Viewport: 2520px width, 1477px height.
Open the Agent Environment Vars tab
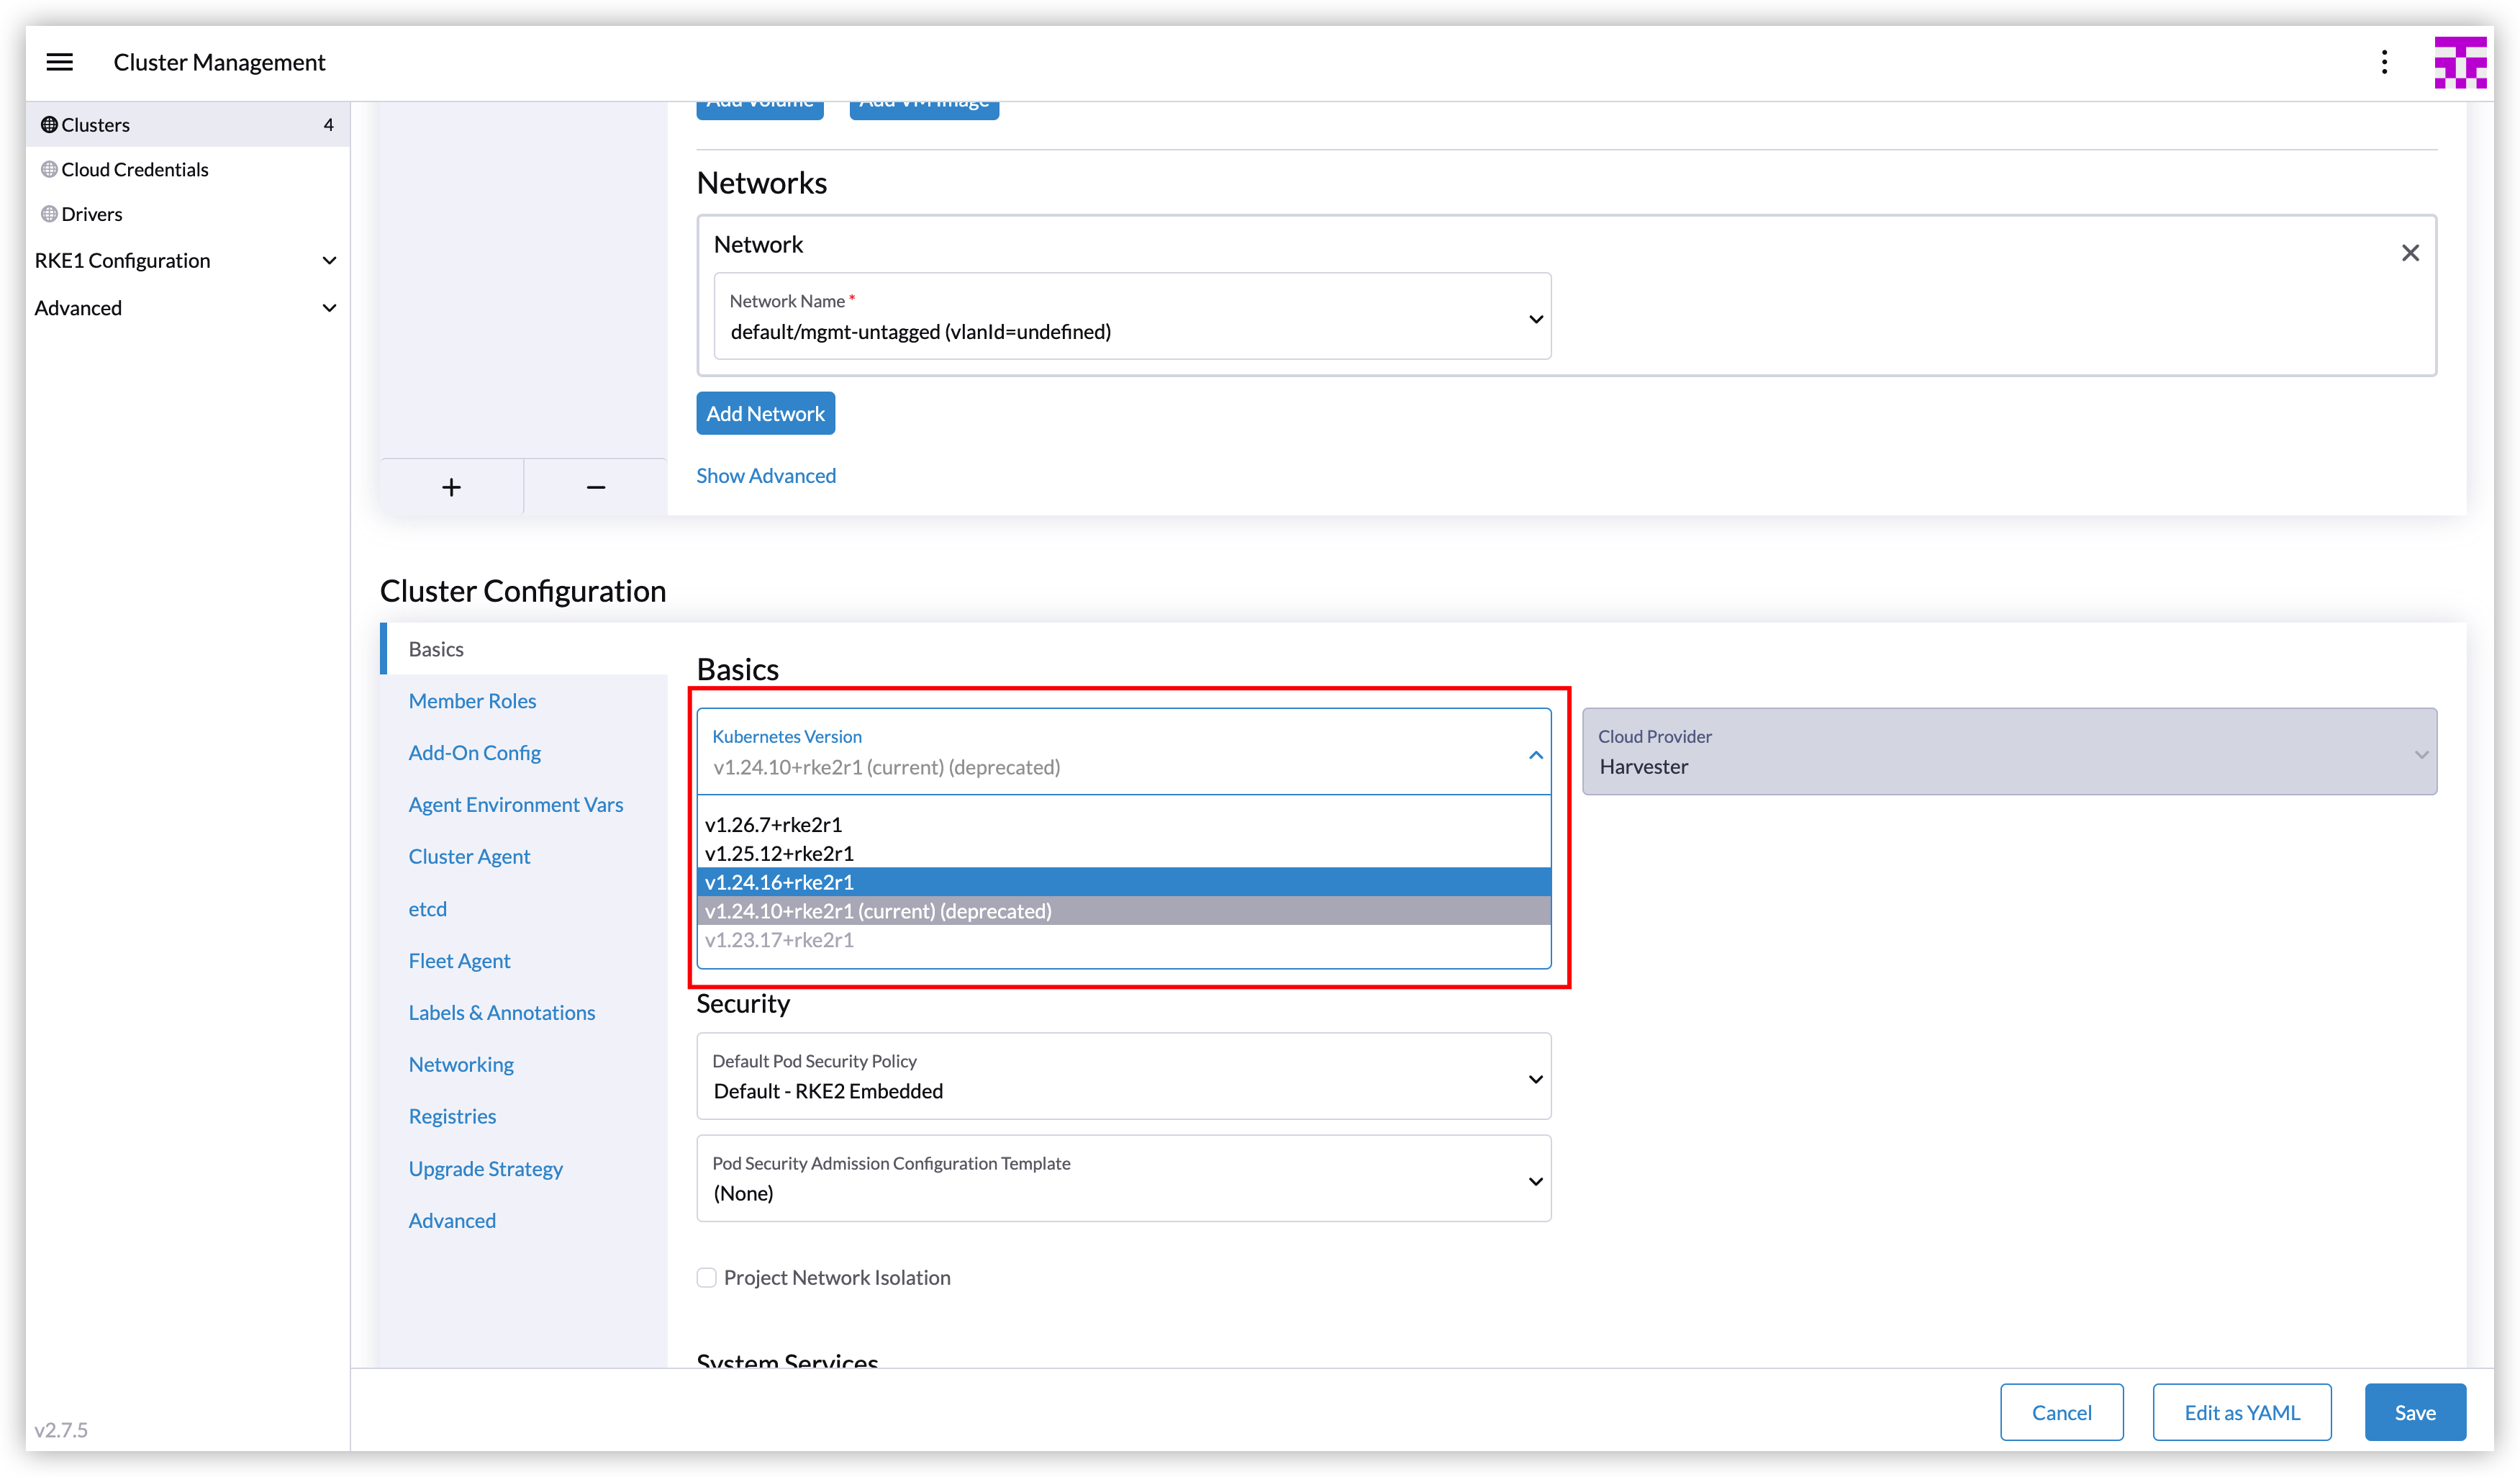524,805
